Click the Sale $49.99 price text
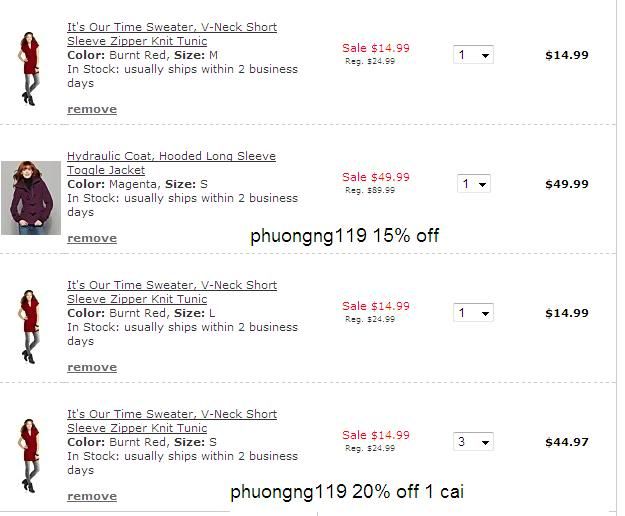 click(375, 177)
